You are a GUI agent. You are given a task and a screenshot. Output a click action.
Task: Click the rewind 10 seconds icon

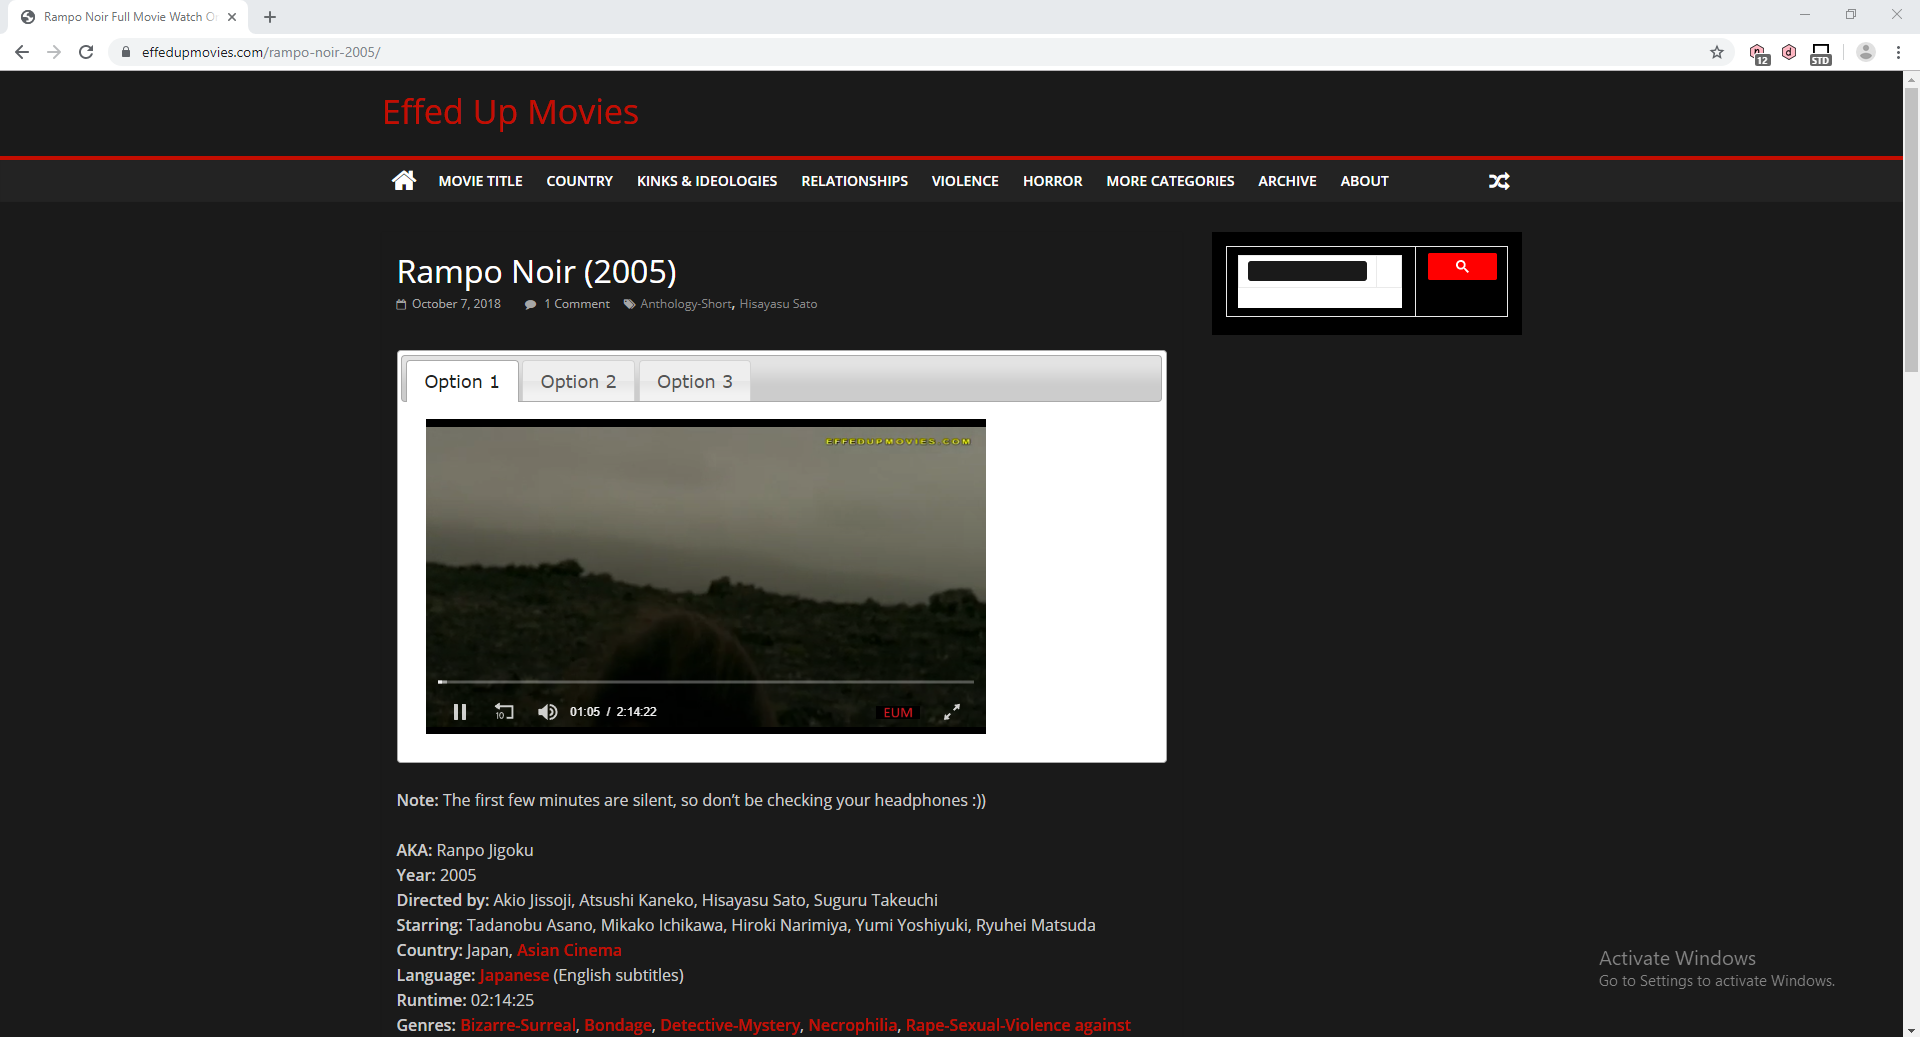tap(503, 712)
